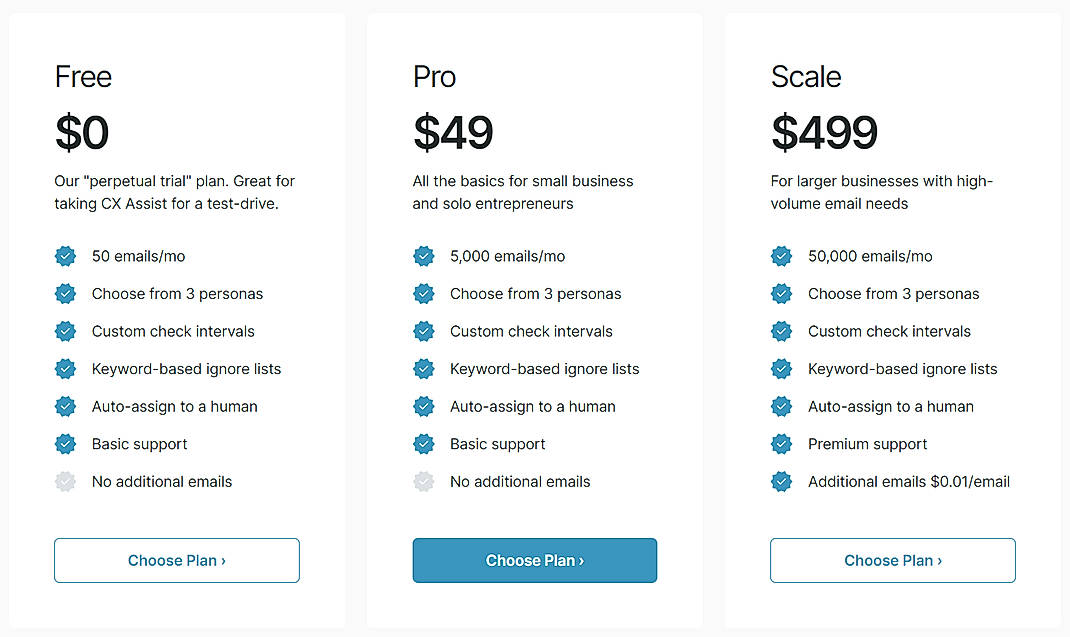Image resolution: width=1070 pixels, height=637 pixels.
Task: Click Choose Plan under the Scale plan
Action: click(892, 560)
